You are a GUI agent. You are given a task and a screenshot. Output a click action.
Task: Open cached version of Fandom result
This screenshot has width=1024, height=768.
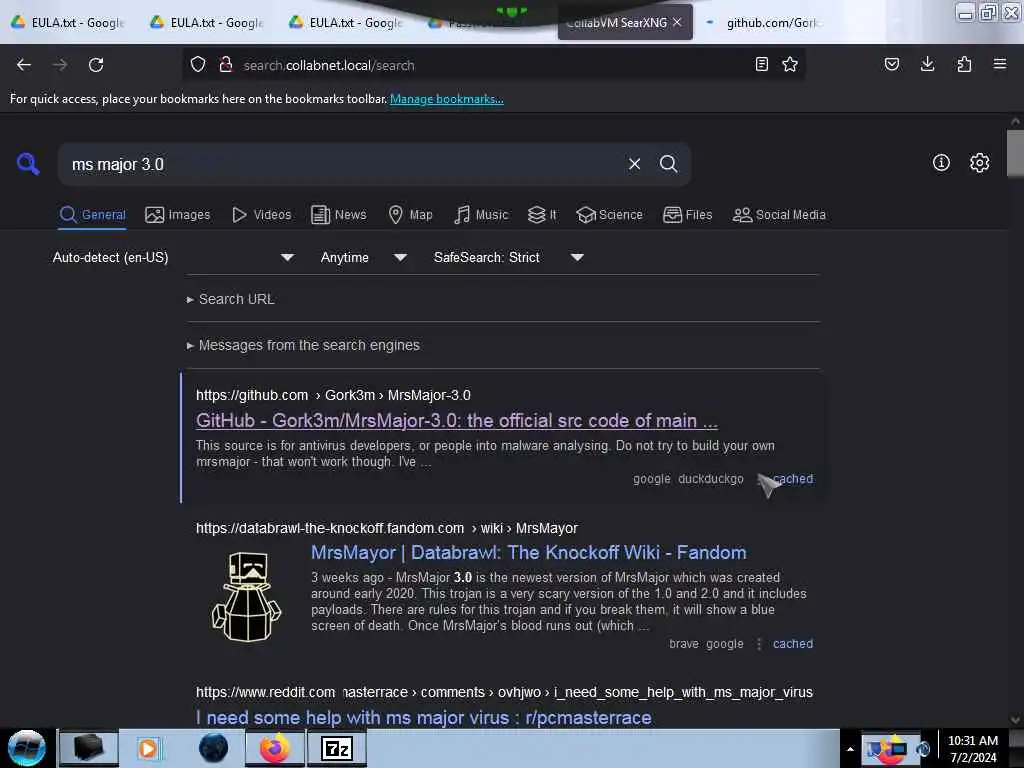coord(793,644)
